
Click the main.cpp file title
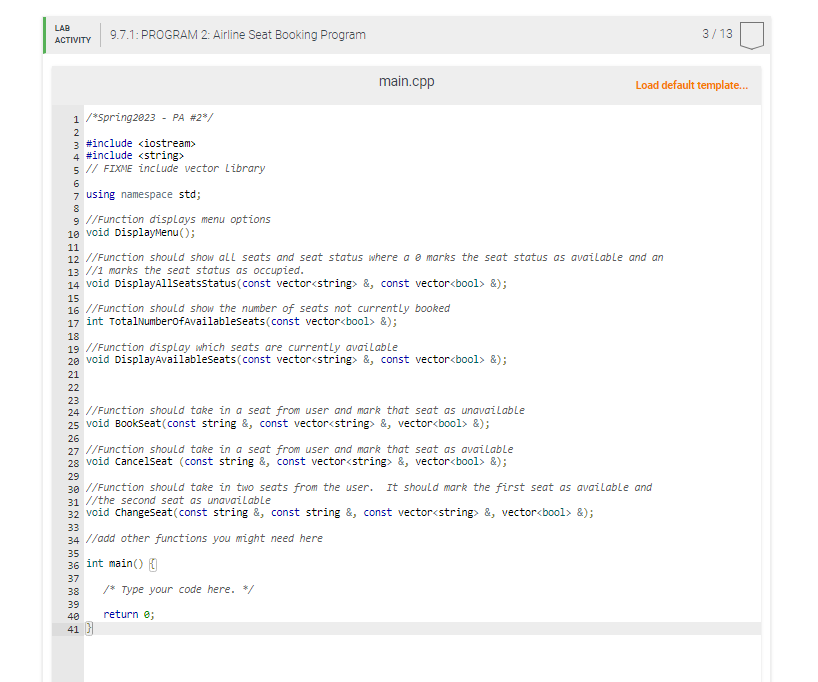point(406,81)
